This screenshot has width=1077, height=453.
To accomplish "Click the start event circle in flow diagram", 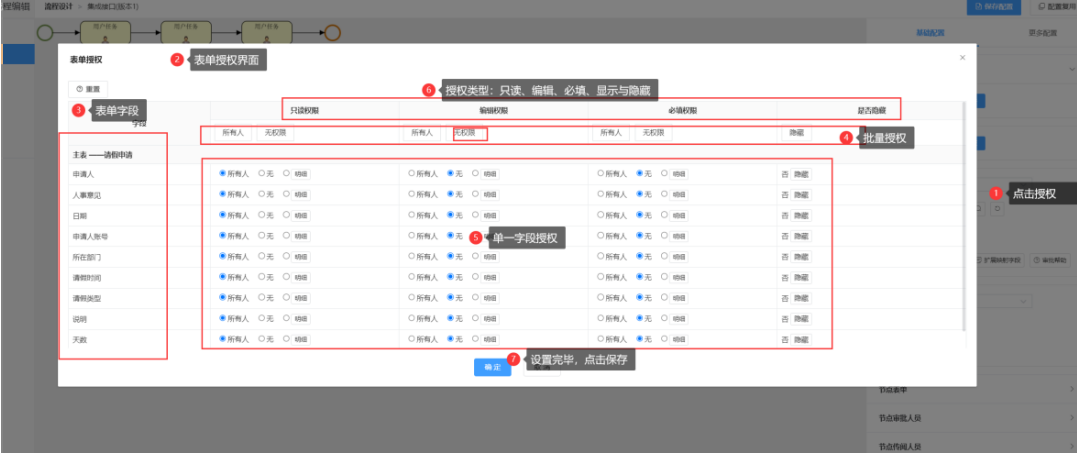I will point(45,32).
